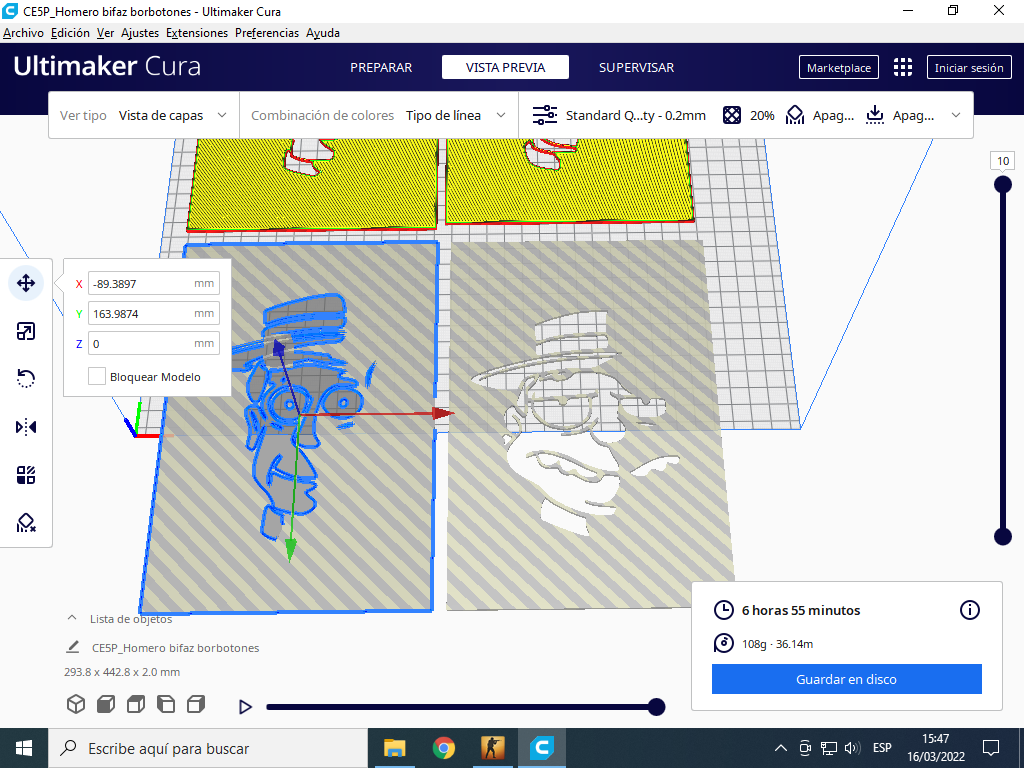Click the Iniciar sesión button

click(968, 67)
